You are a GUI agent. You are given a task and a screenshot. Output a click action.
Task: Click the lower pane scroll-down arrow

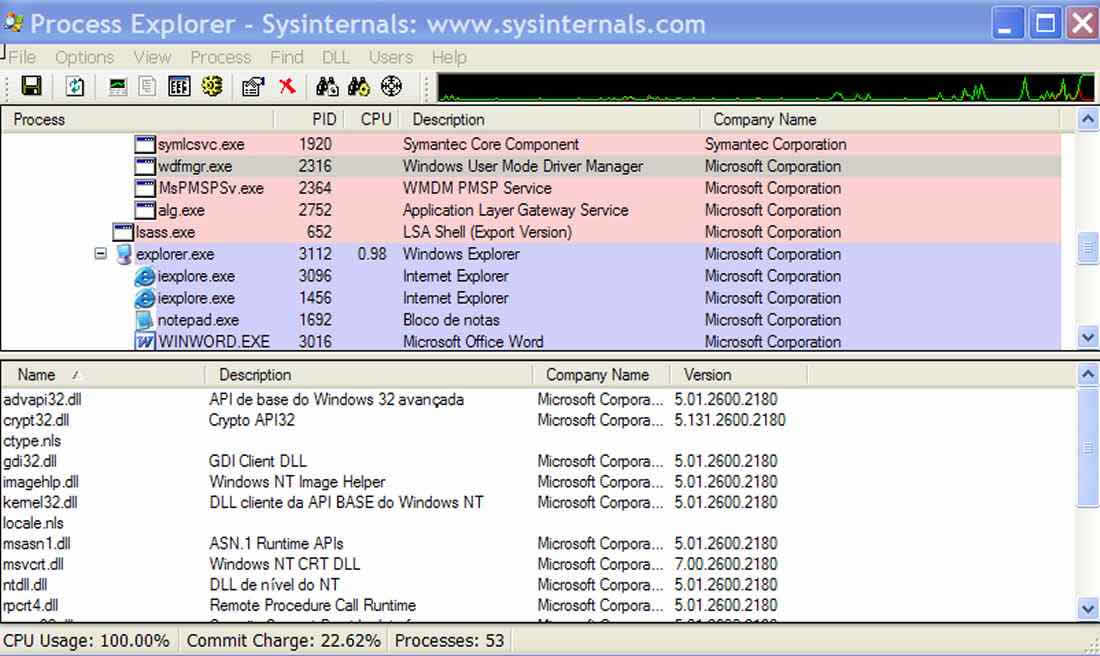coord(1087,608)
